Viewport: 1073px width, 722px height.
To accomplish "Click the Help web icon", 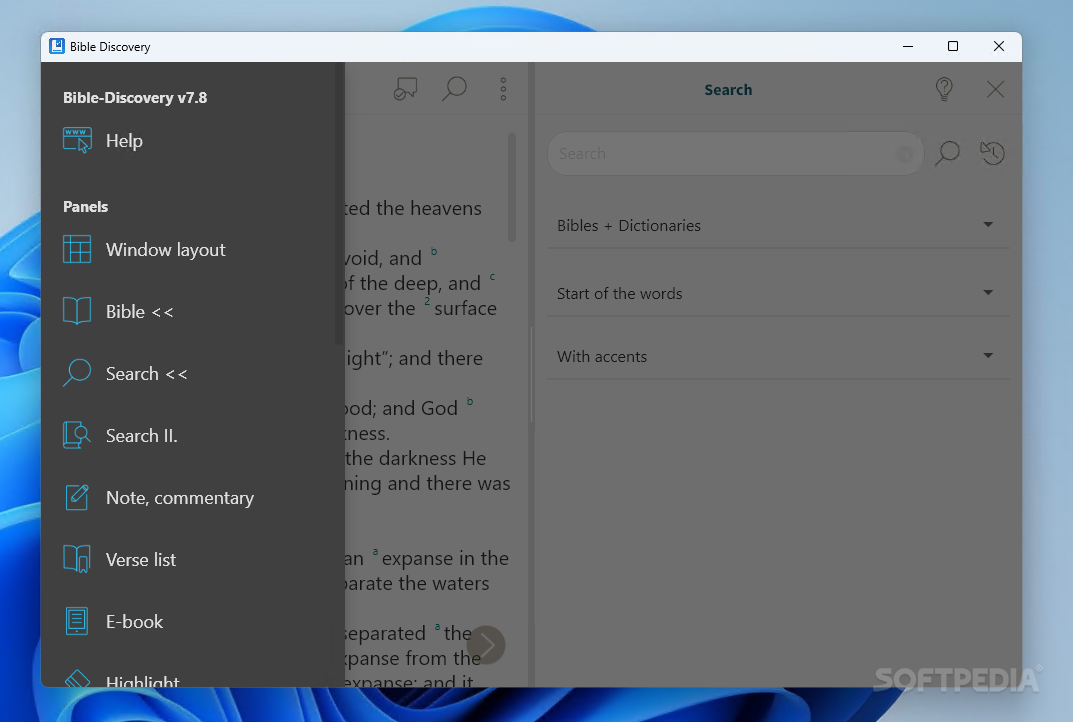I will [77, 140].
